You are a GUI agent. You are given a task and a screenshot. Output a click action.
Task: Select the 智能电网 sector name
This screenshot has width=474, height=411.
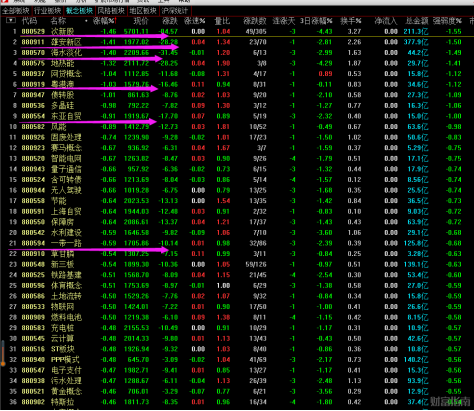point(66,158)
